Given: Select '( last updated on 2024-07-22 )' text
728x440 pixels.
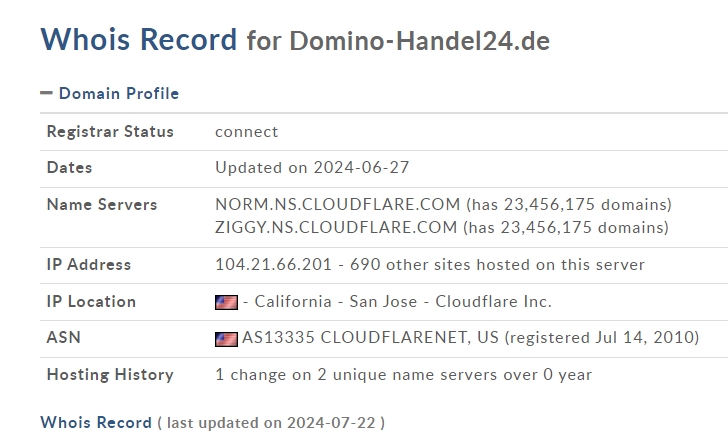Looking at the screenshot, I should pyautogui.click(x=271, y=423).
